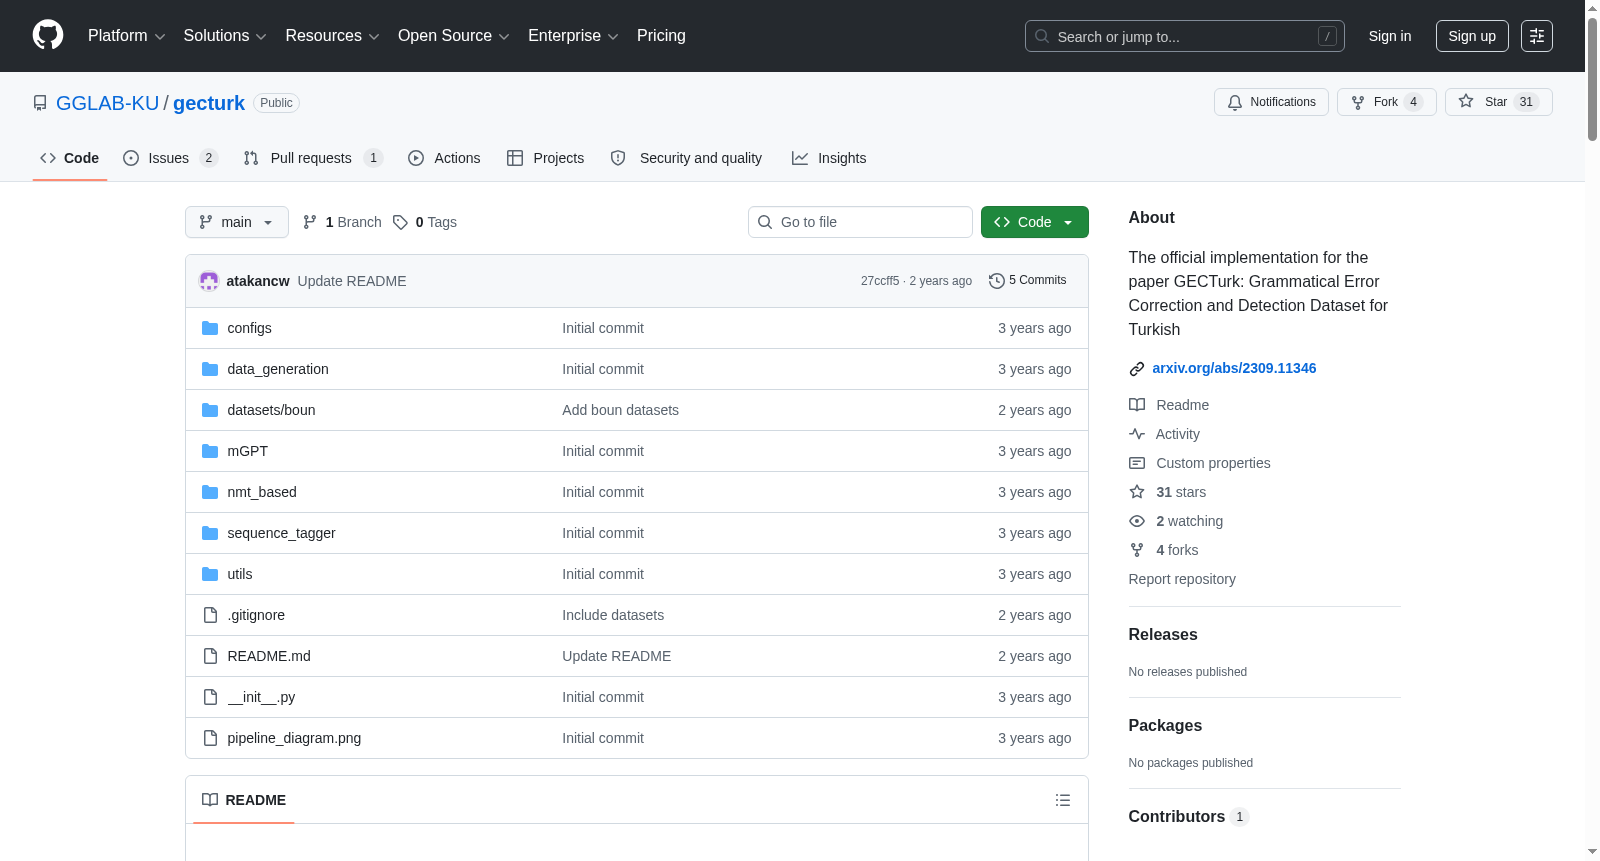This screenshot has width=1600, height=861.
Task: Expand the Open Source menu
Action: point(454,36)
